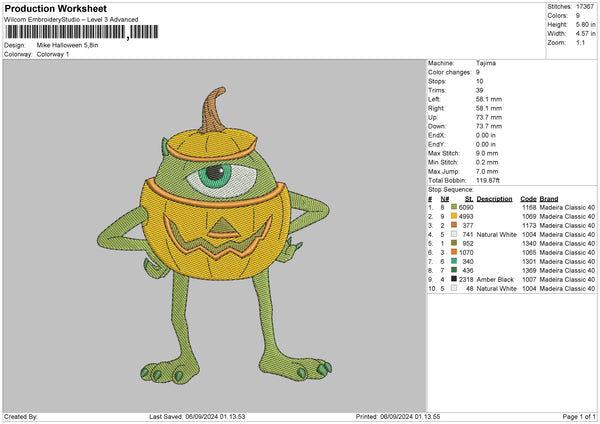This screenshot has width=600, height=424.
Task: Select the 'EndY:' label
Action: coord(437,144)
